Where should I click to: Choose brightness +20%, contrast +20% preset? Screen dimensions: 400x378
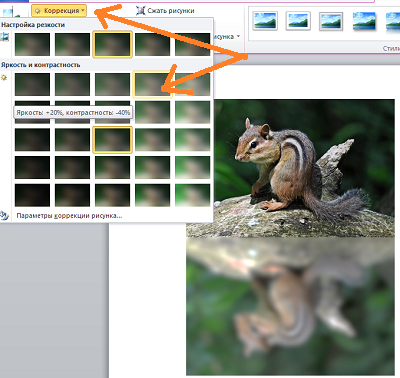pyautogui.click(x=152, y=167)
